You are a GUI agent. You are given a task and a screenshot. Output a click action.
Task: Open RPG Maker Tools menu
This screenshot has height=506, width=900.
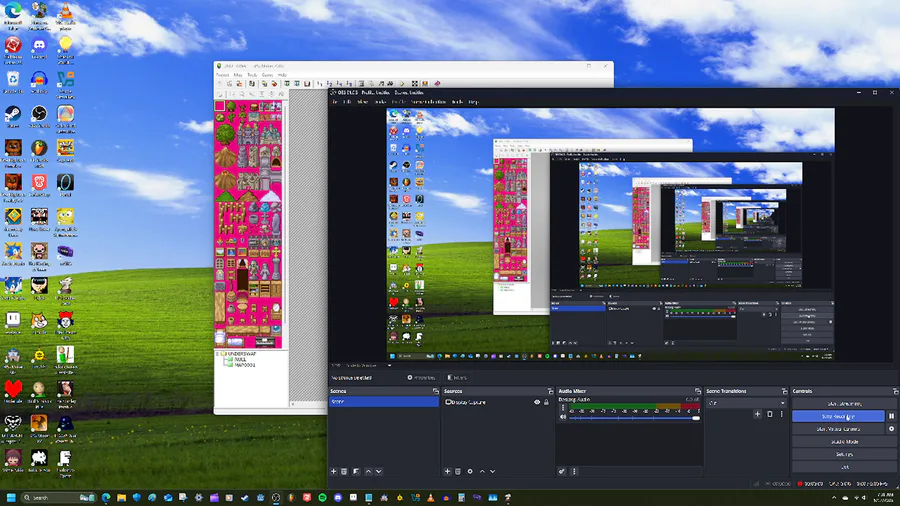tap(252, 75)
